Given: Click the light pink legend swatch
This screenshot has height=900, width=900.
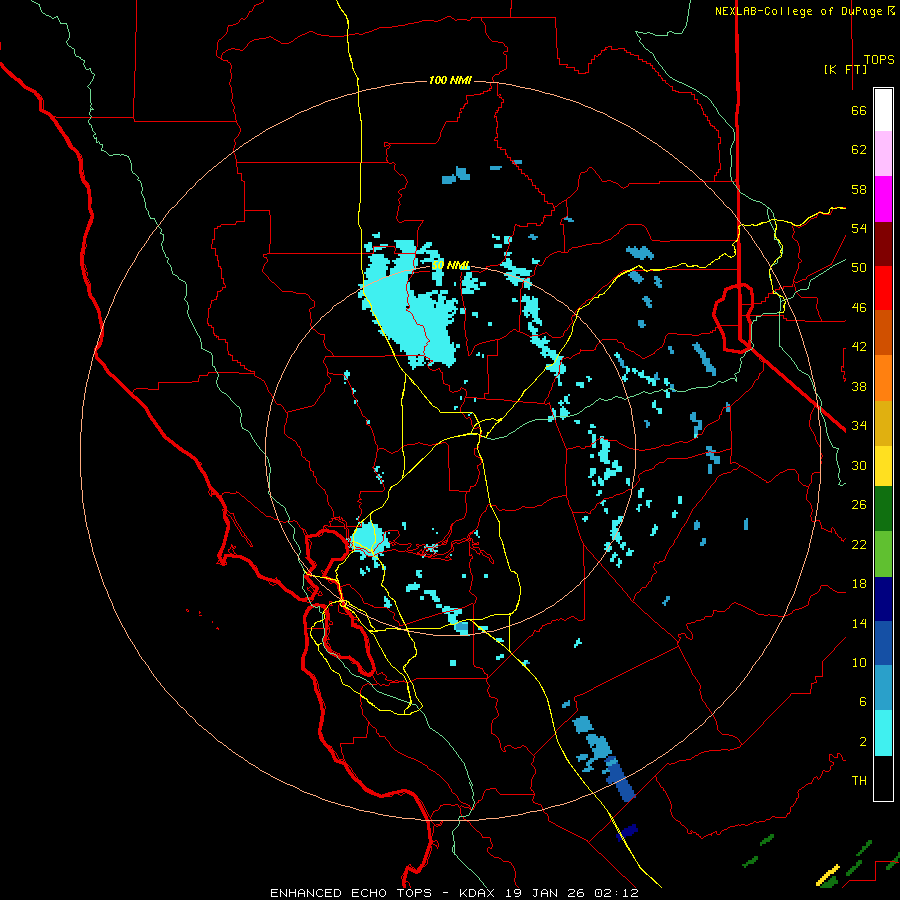Looking at the screenshot, I should tap(883, 154).
